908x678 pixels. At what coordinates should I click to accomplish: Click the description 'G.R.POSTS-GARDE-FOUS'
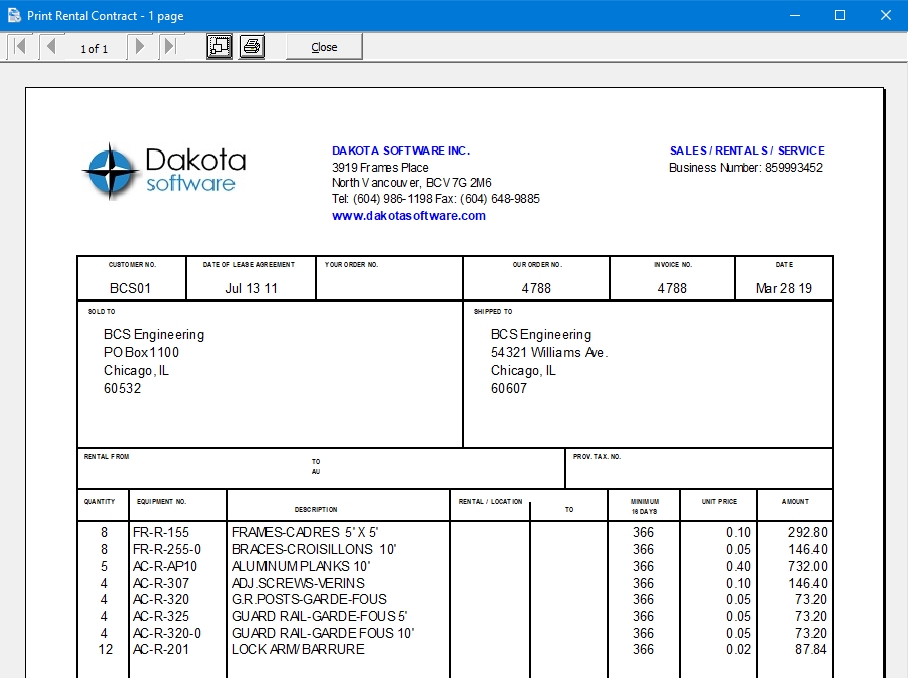coord(309,599)
